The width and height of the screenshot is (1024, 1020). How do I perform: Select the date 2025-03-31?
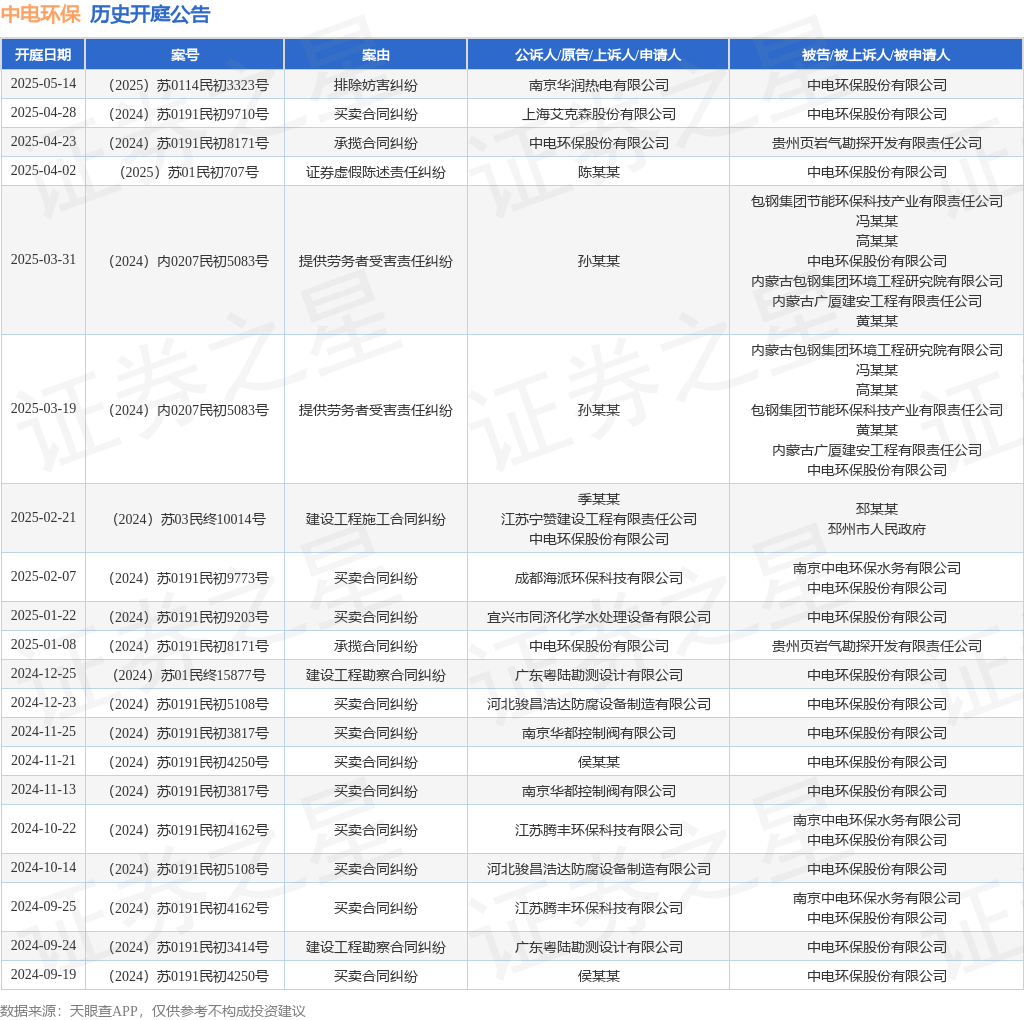43,260
